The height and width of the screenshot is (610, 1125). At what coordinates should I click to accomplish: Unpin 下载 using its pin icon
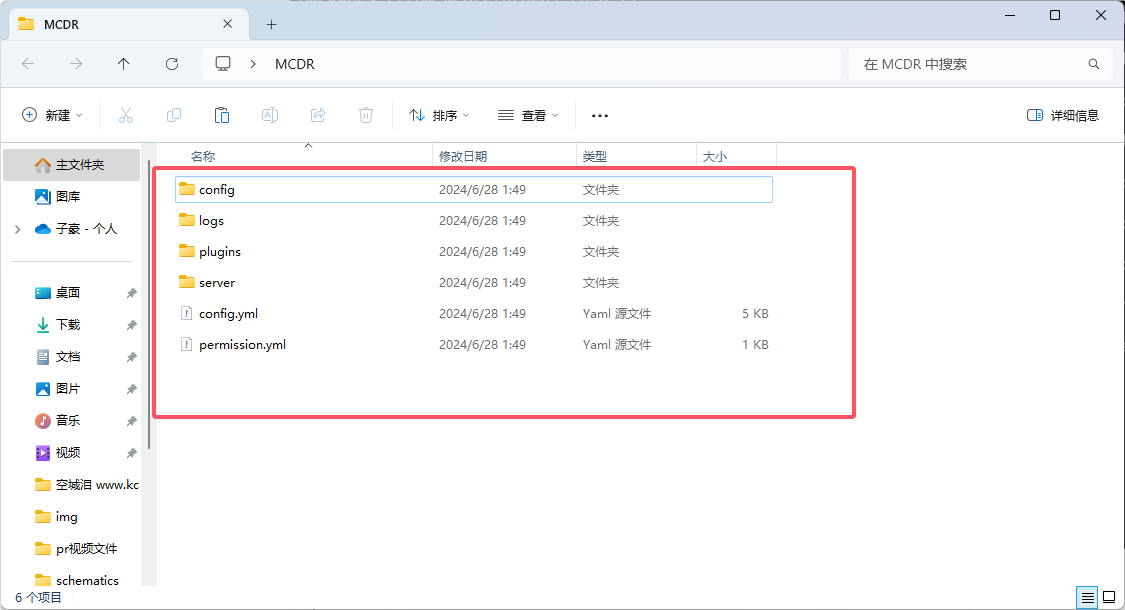131,325
